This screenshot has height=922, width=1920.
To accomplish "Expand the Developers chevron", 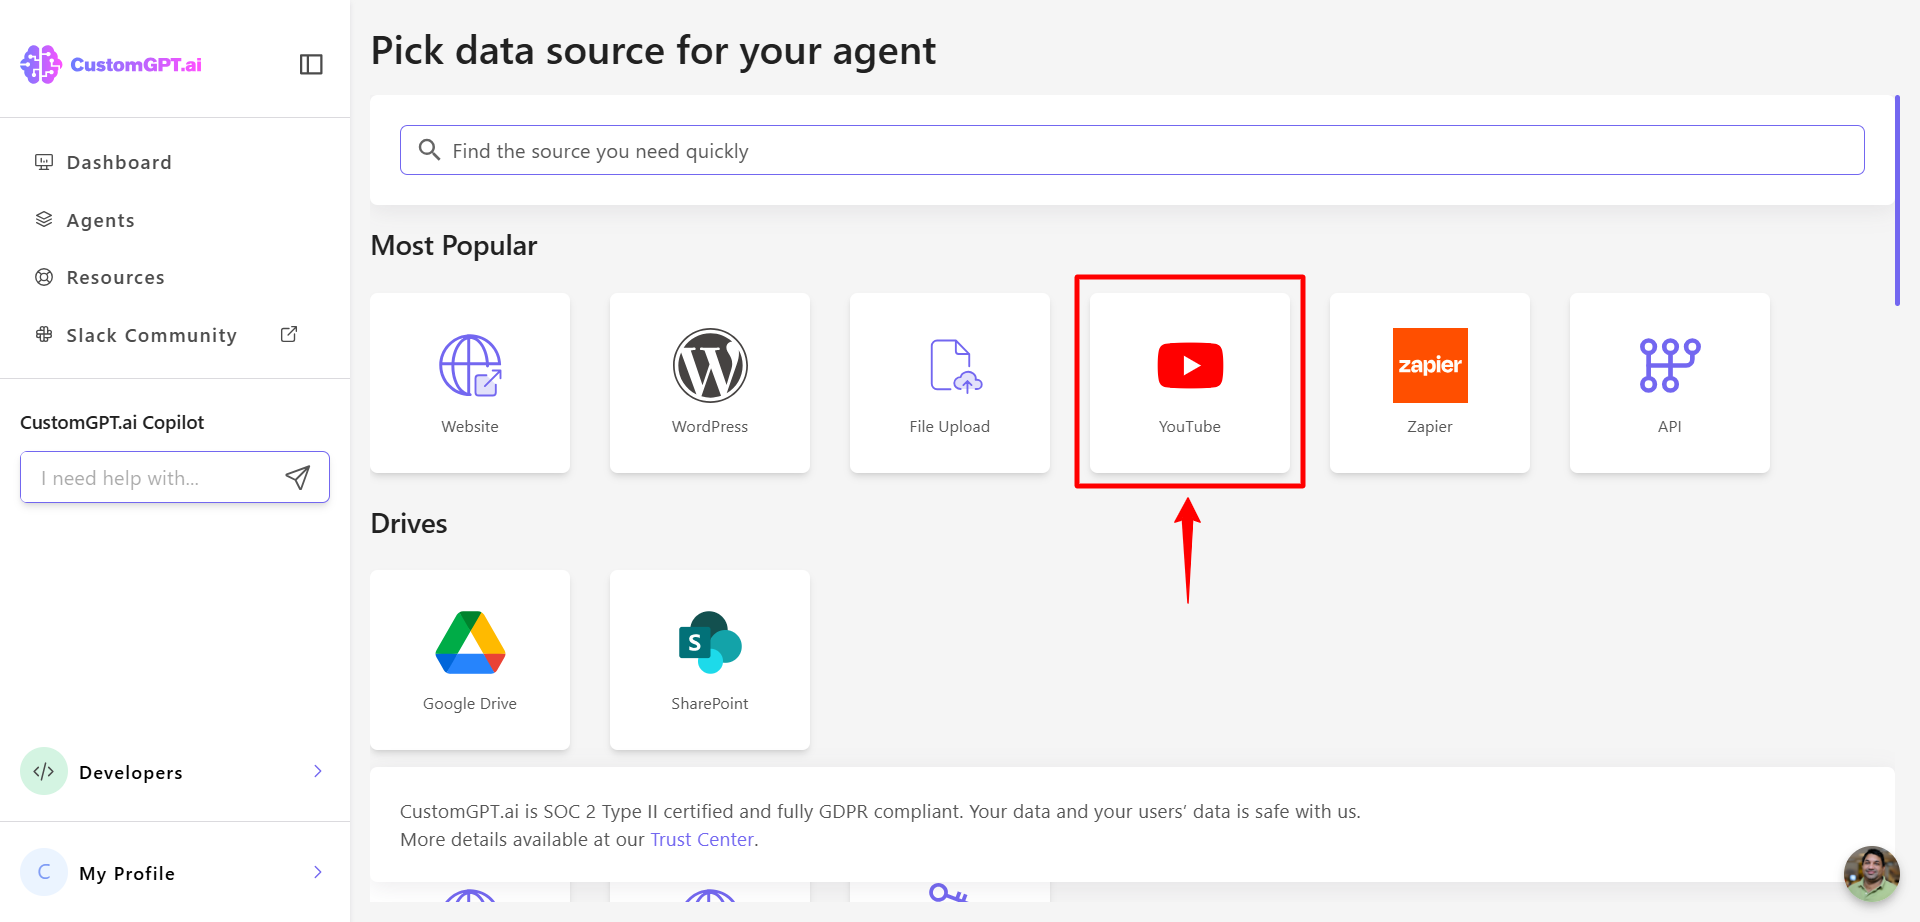I will pyautogui.click(x=318, y=771).
